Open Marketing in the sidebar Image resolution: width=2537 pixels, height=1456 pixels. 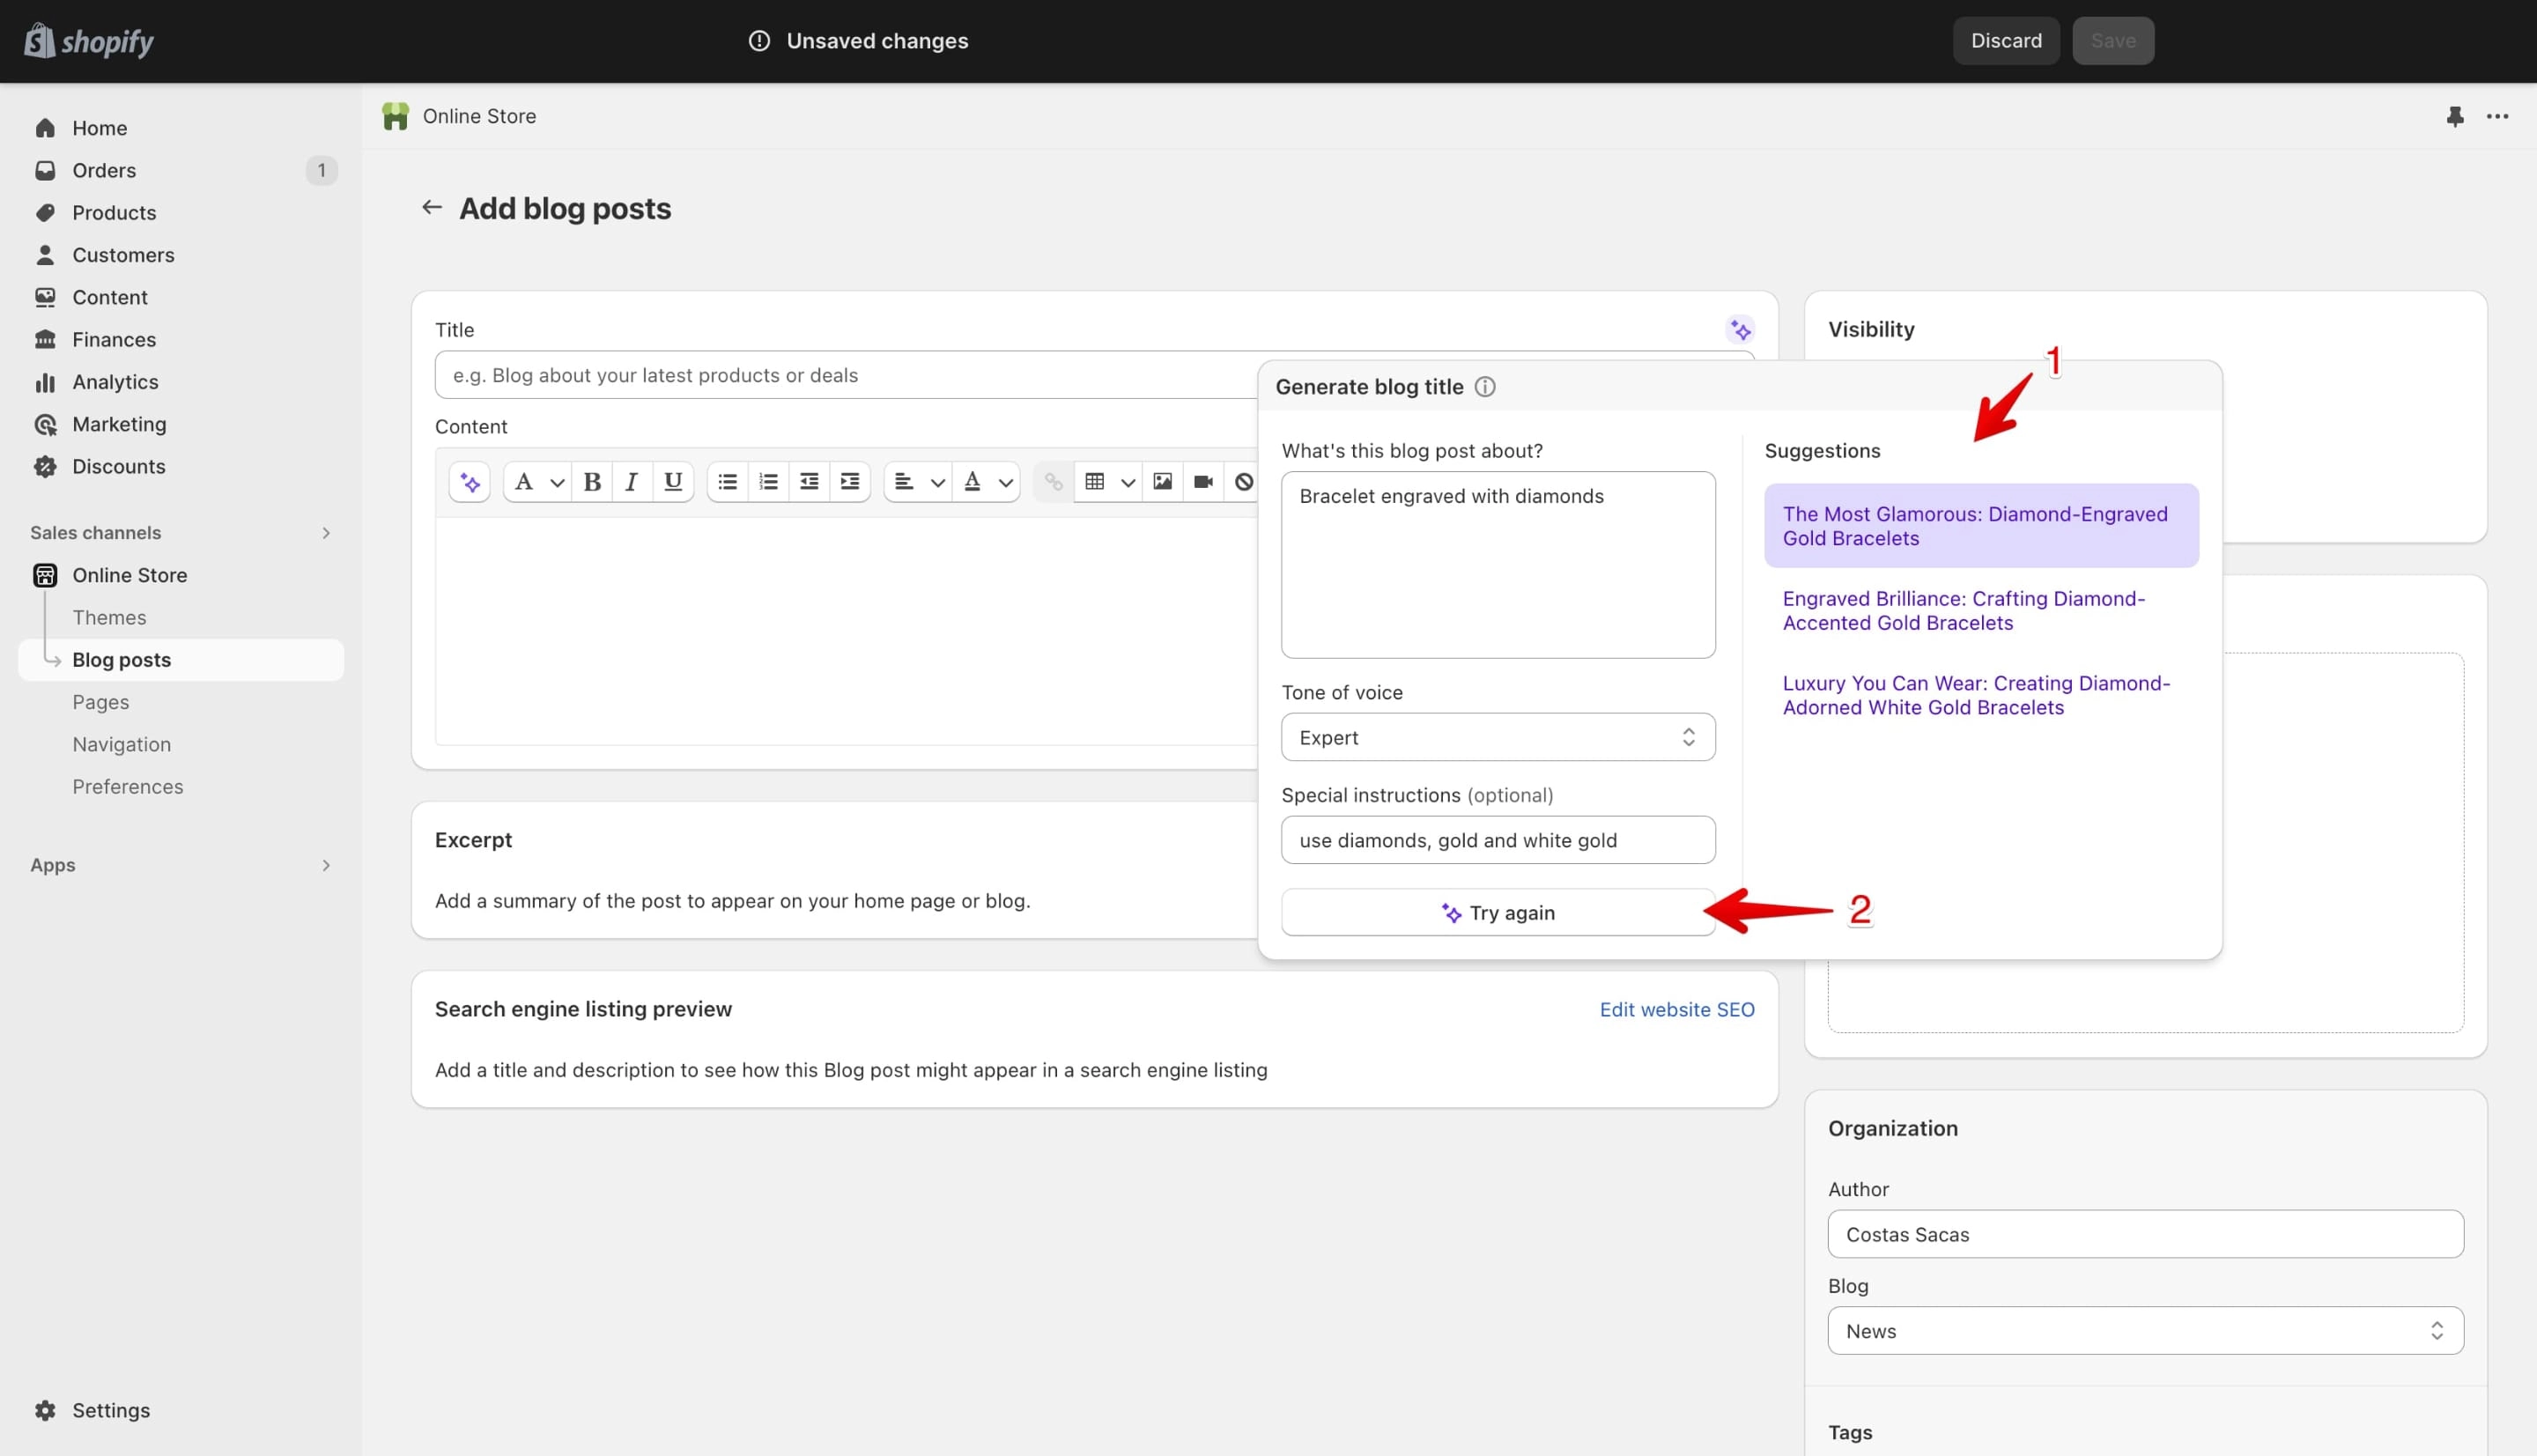(181, 424)
